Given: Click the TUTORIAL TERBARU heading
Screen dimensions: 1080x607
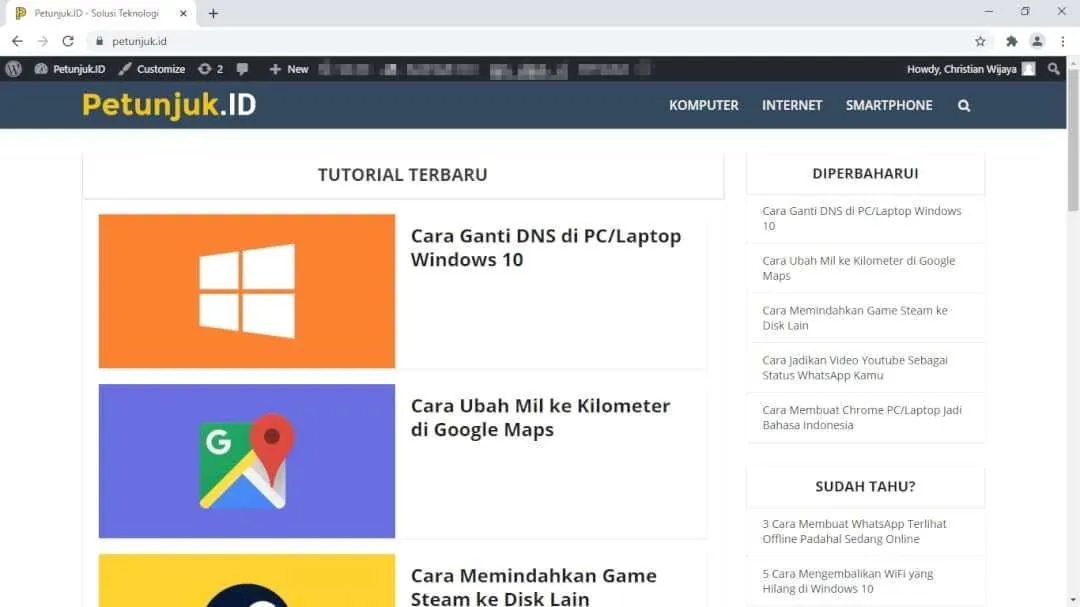Looking at the screenshot, I should point(402,174).
